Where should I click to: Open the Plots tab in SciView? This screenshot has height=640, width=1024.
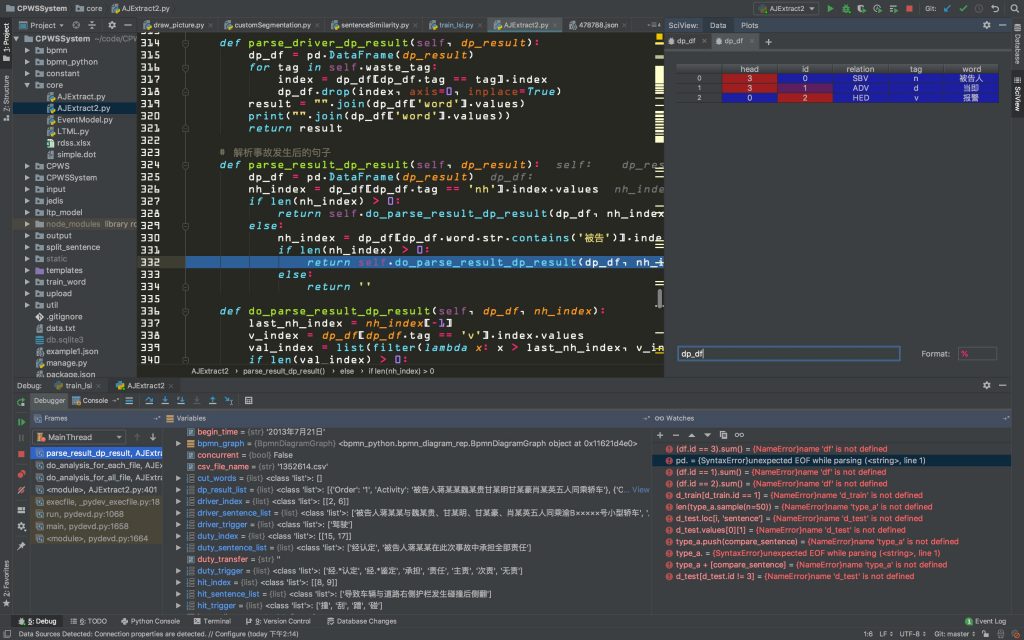[x=749, y=25]
